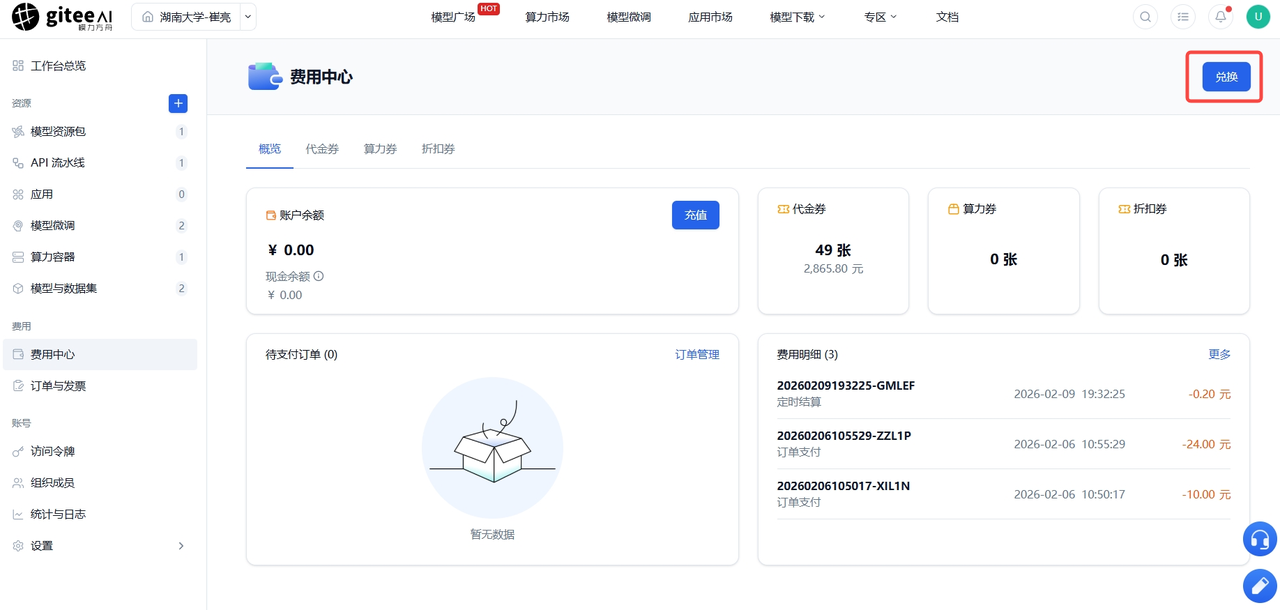1280x610 pixels.
Task: Click the -24.00 元 amount
Action: click(1205, 444)
